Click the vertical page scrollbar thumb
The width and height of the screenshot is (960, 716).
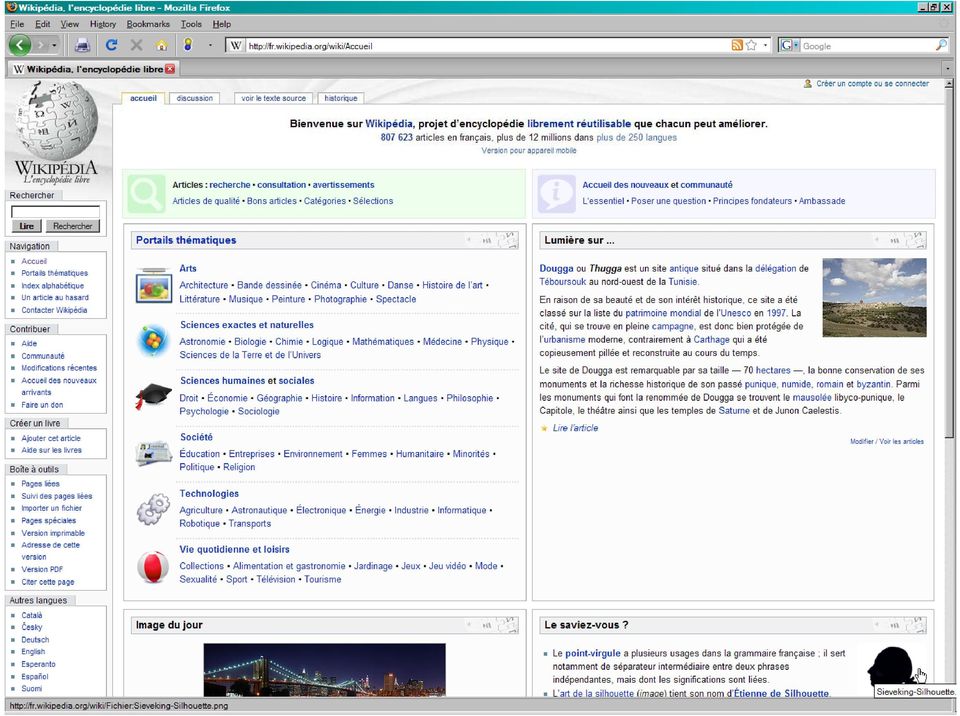[x=949, y=263]
